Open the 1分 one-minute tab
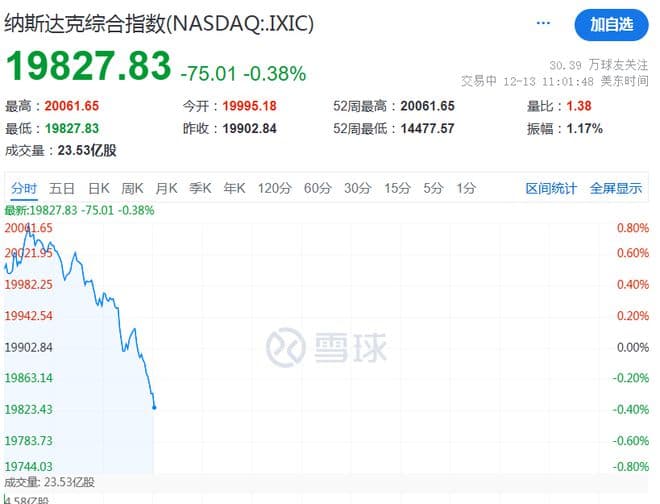The height and width of the screenshot is (504, 660). coord(466,188)
